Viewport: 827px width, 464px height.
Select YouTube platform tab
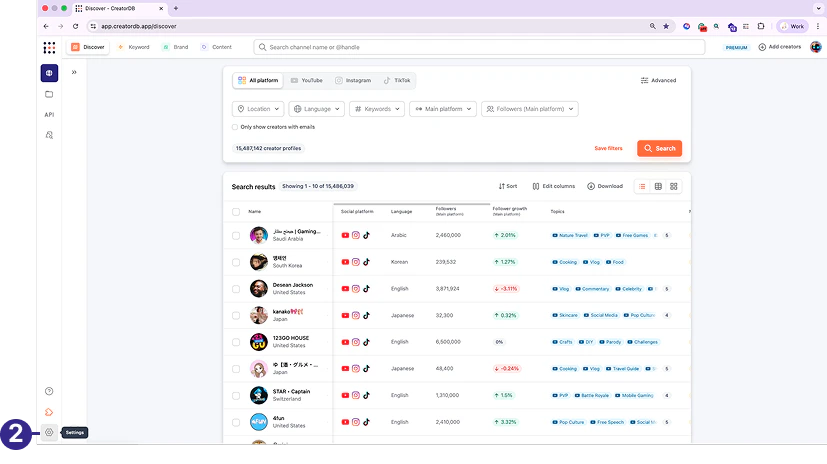click(306, 81)
